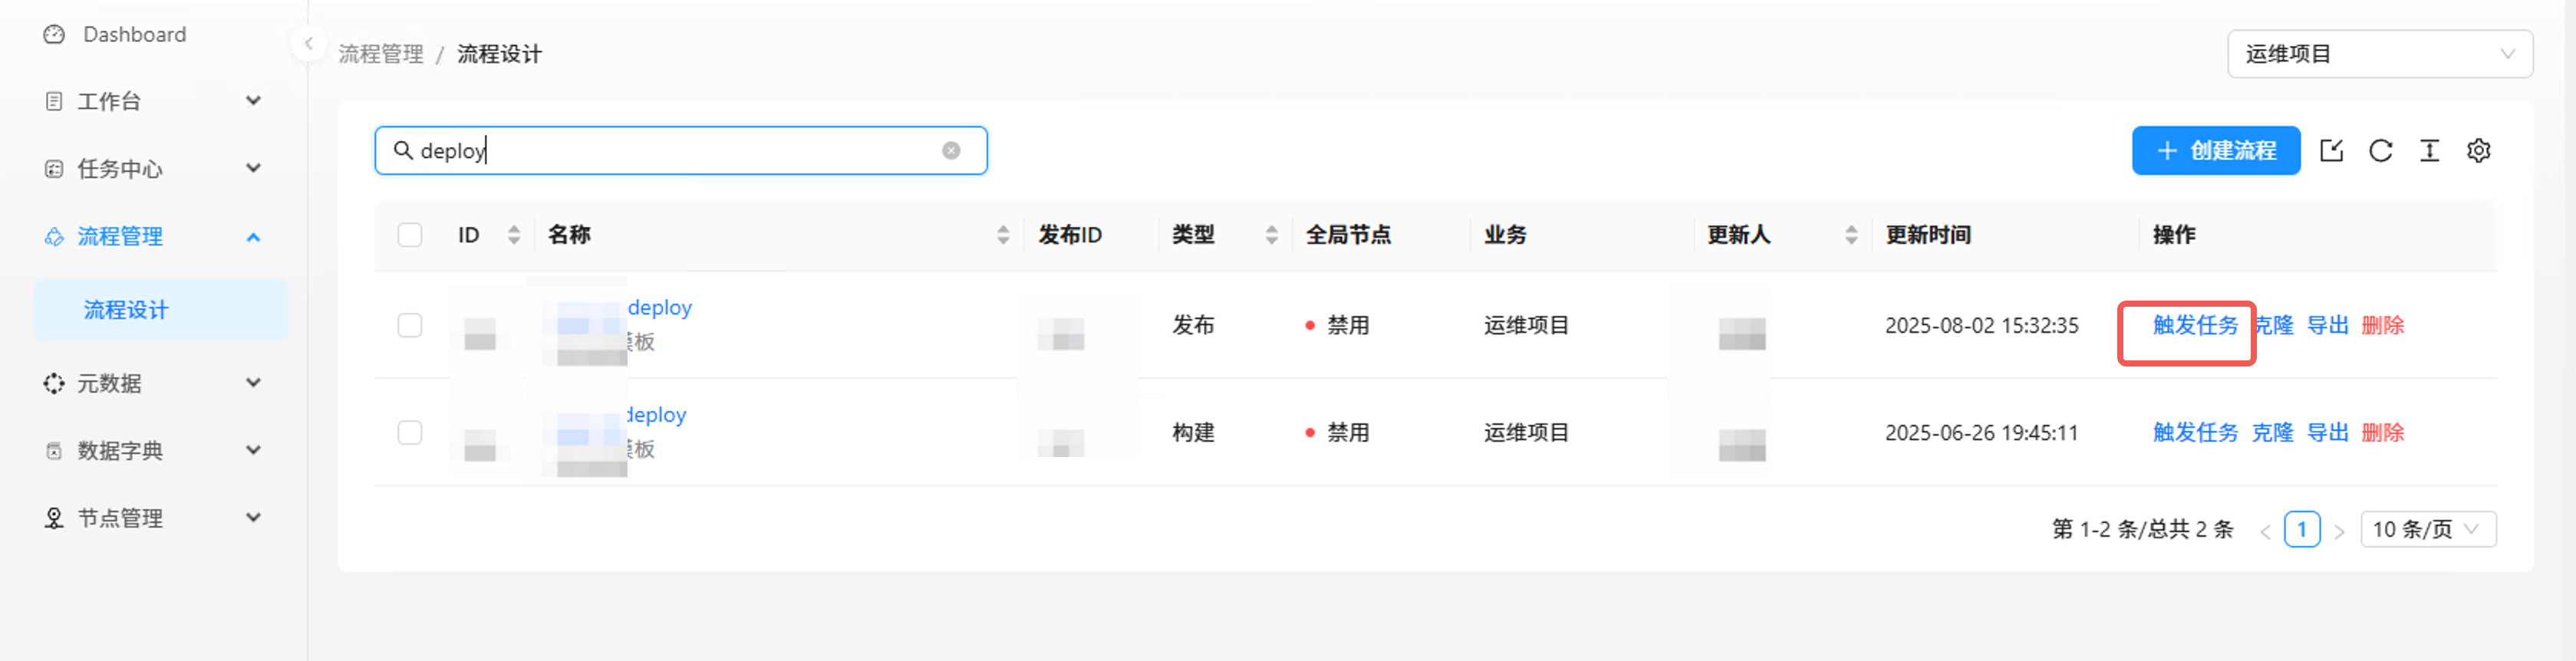This screenshot has width=2576, height=661.
Task: Click 删除 in the second row
Action: click(2382, 432)
